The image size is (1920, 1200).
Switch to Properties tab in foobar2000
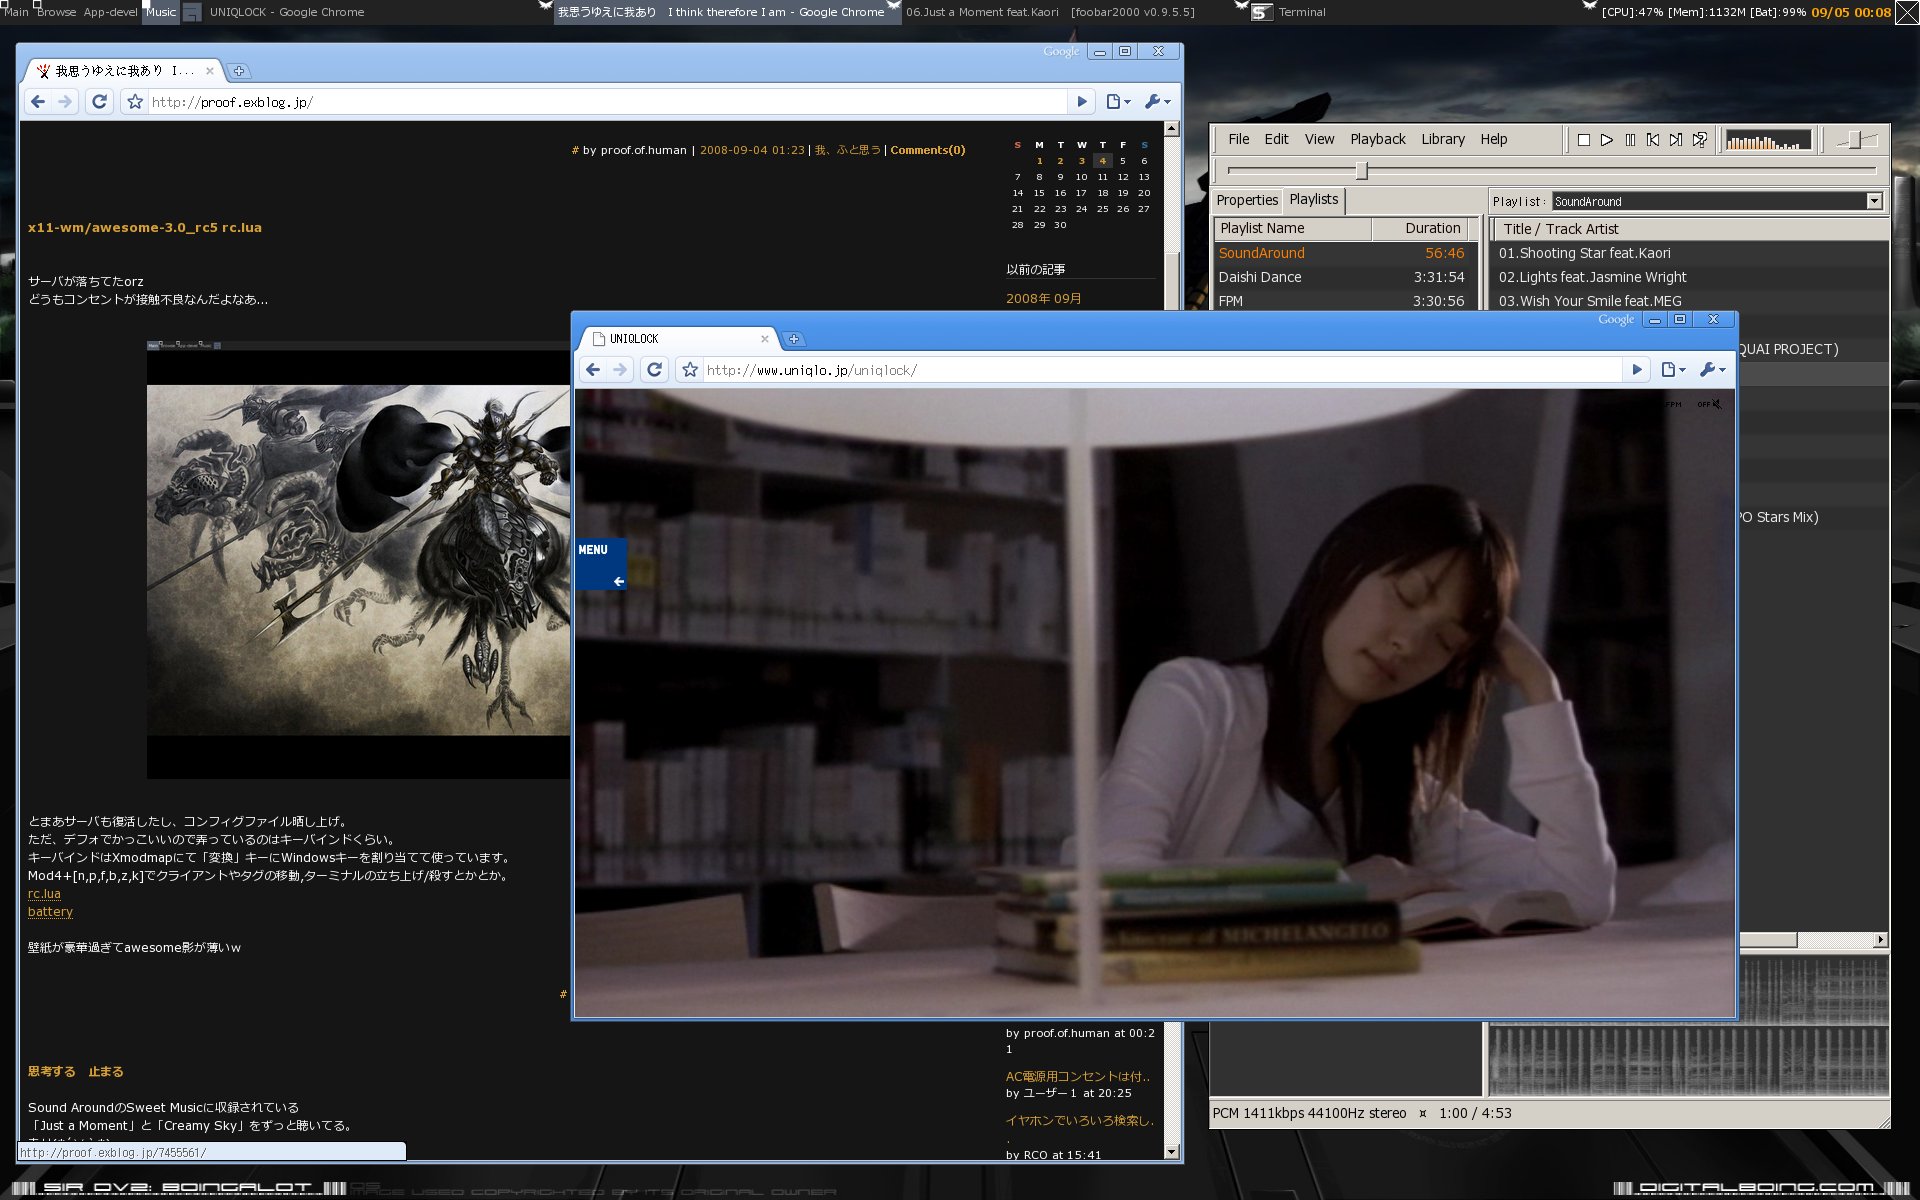pos(1247,200)
